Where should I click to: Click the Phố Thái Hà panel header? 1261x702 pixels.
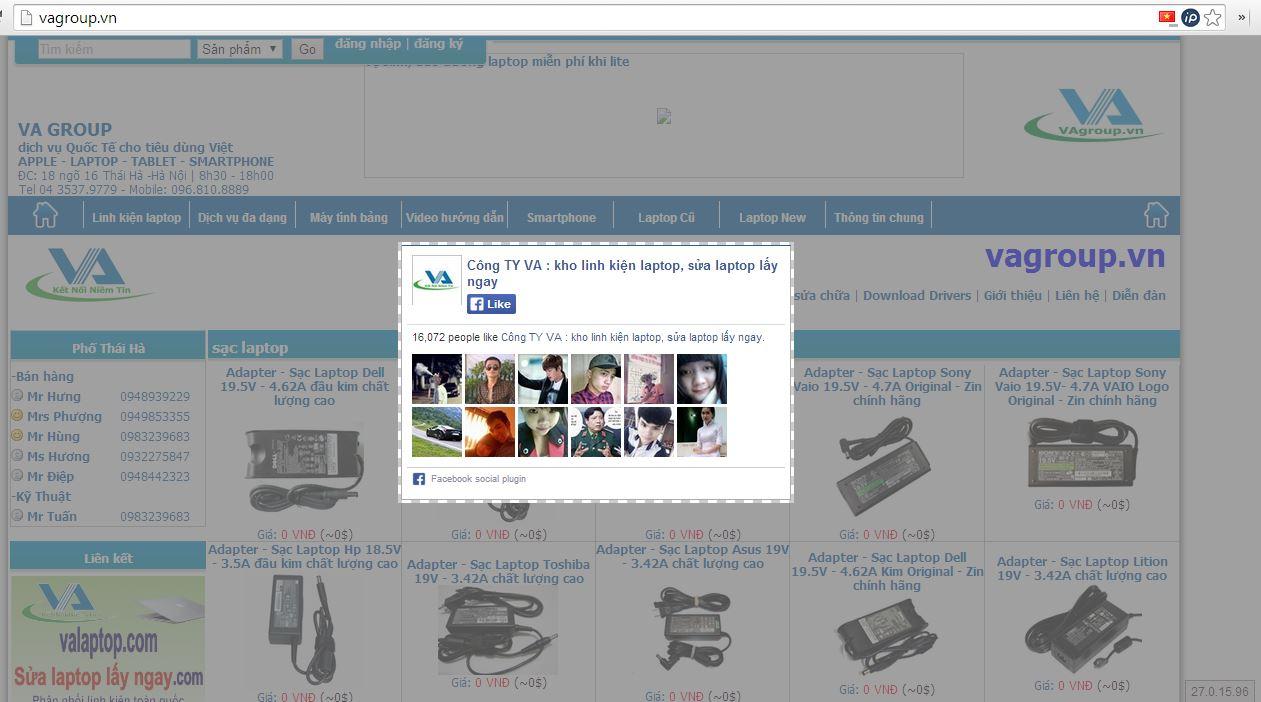tap(108, 348)
